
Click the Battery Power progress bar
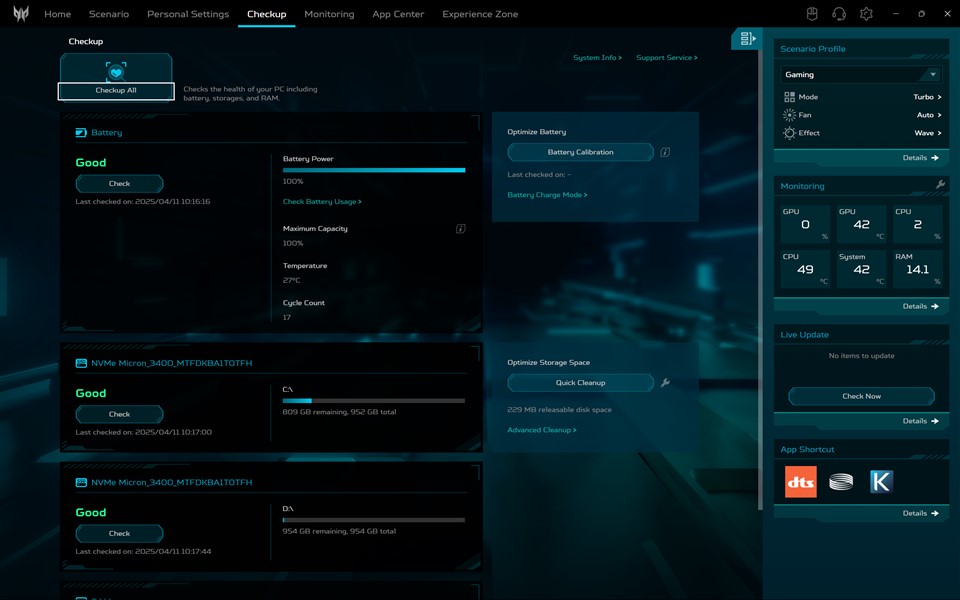point(373,171)
